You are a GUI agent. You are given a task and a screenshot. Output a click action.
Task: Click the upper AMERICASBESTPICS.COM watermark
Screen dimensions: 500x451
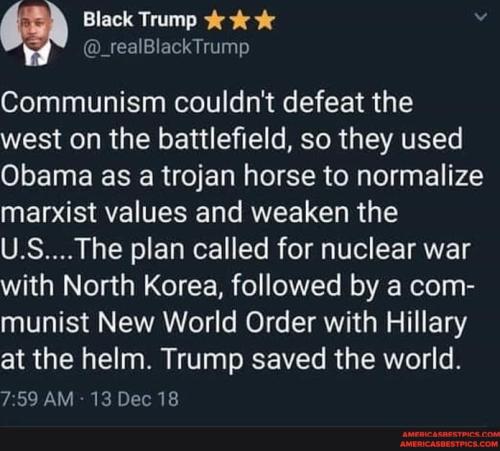(x=449, y=433)
